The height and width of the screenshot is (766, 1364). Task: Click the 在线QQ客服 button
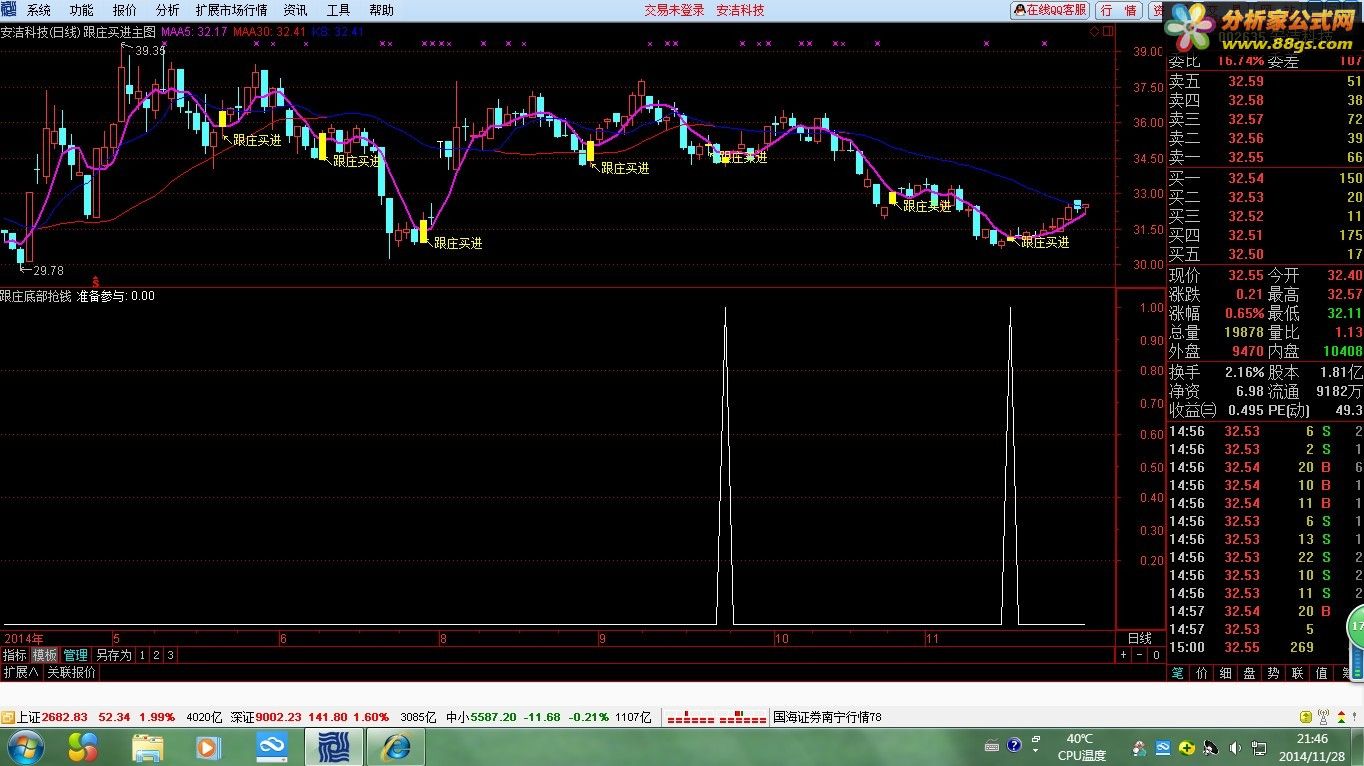[x=1050, y=10]
